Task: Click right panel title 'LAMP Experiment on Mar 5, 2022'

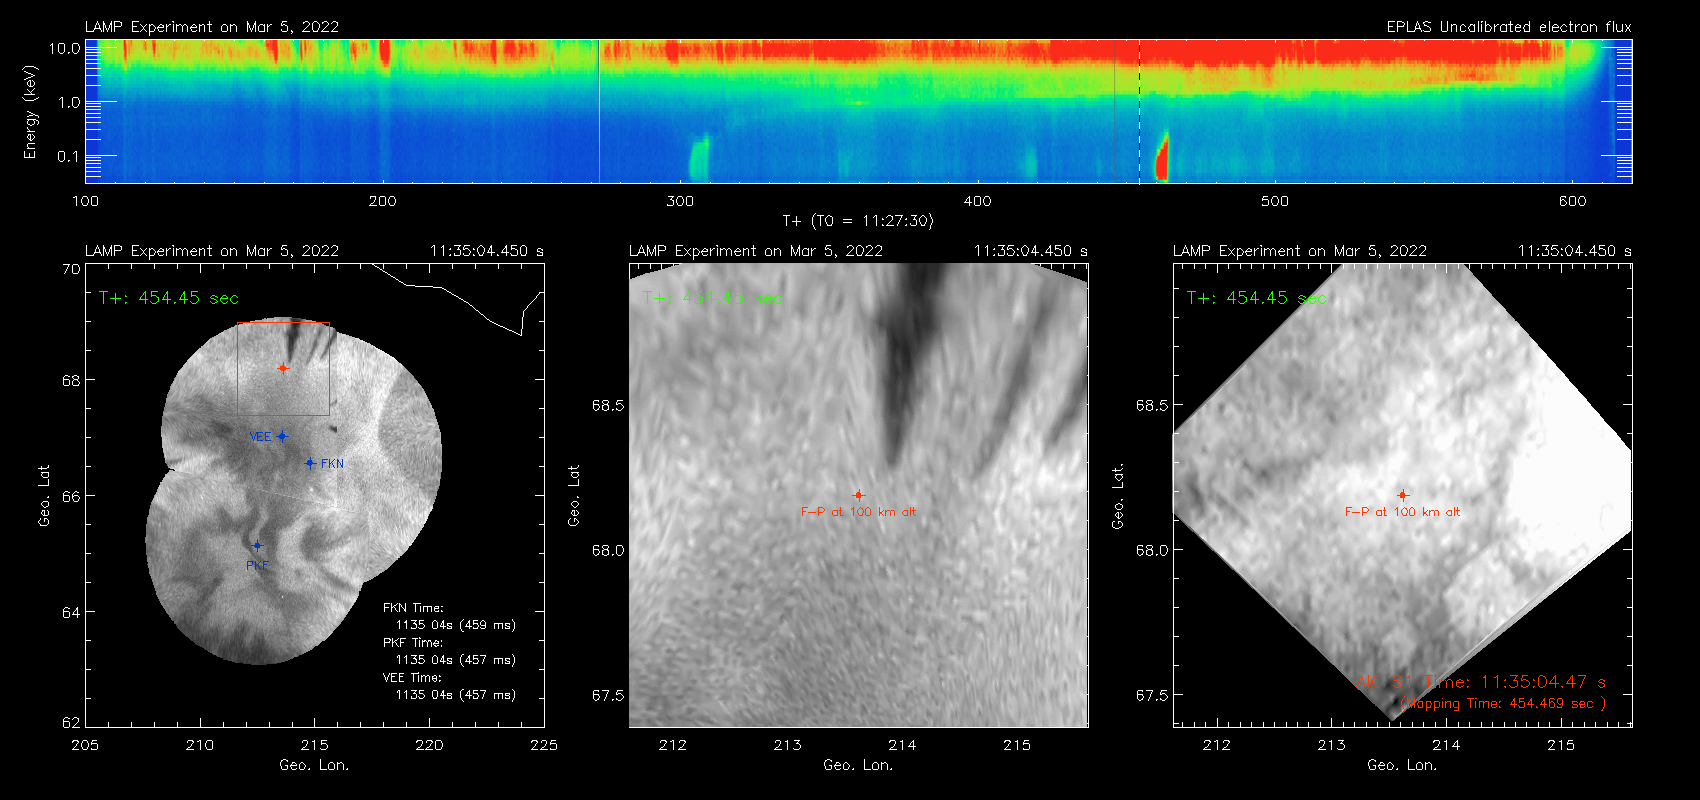Action: 1300,251
